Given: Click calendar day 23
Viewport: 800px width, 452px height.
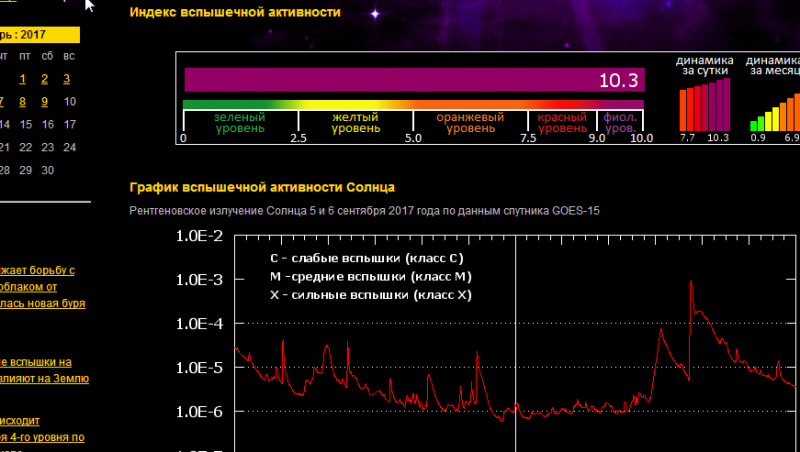Looking at the screenshot, I should [46, 147].
